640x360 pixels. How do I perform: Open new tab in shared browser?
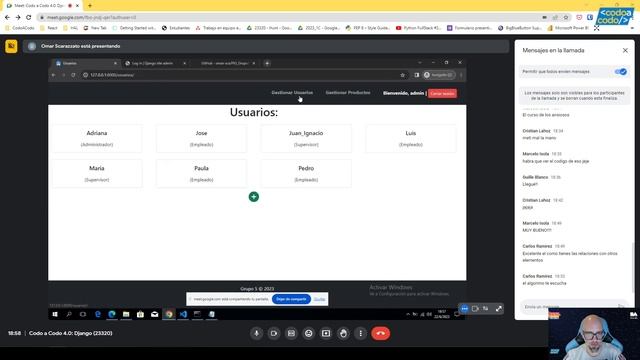pyautogui.click(x=267, y=63)
